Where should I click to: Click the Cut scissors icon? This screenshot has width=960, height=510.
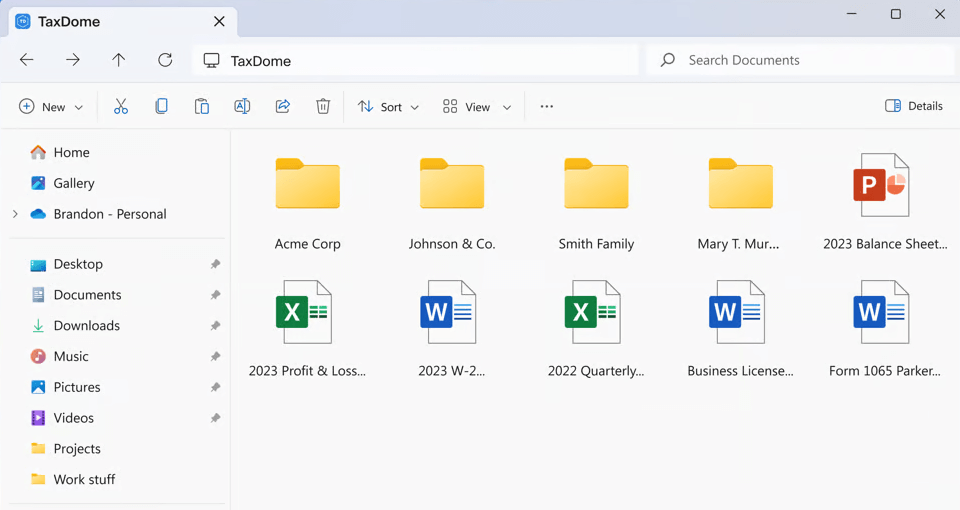121,107
